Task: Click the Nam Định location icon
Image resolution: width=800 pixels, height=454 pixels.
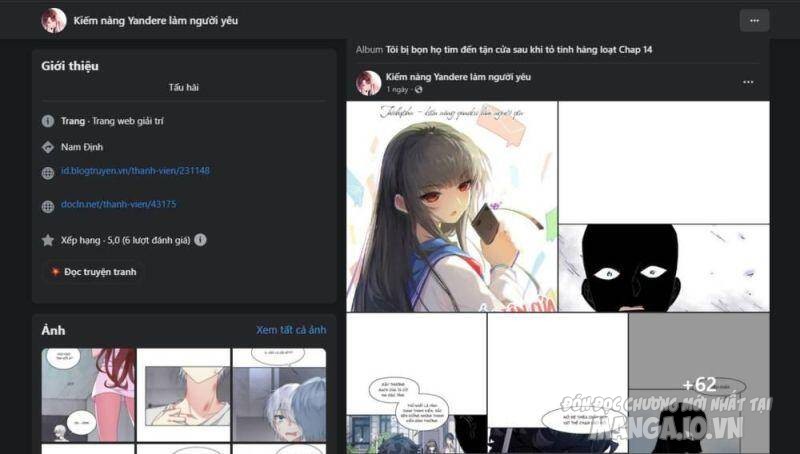Action: point(48,147)
